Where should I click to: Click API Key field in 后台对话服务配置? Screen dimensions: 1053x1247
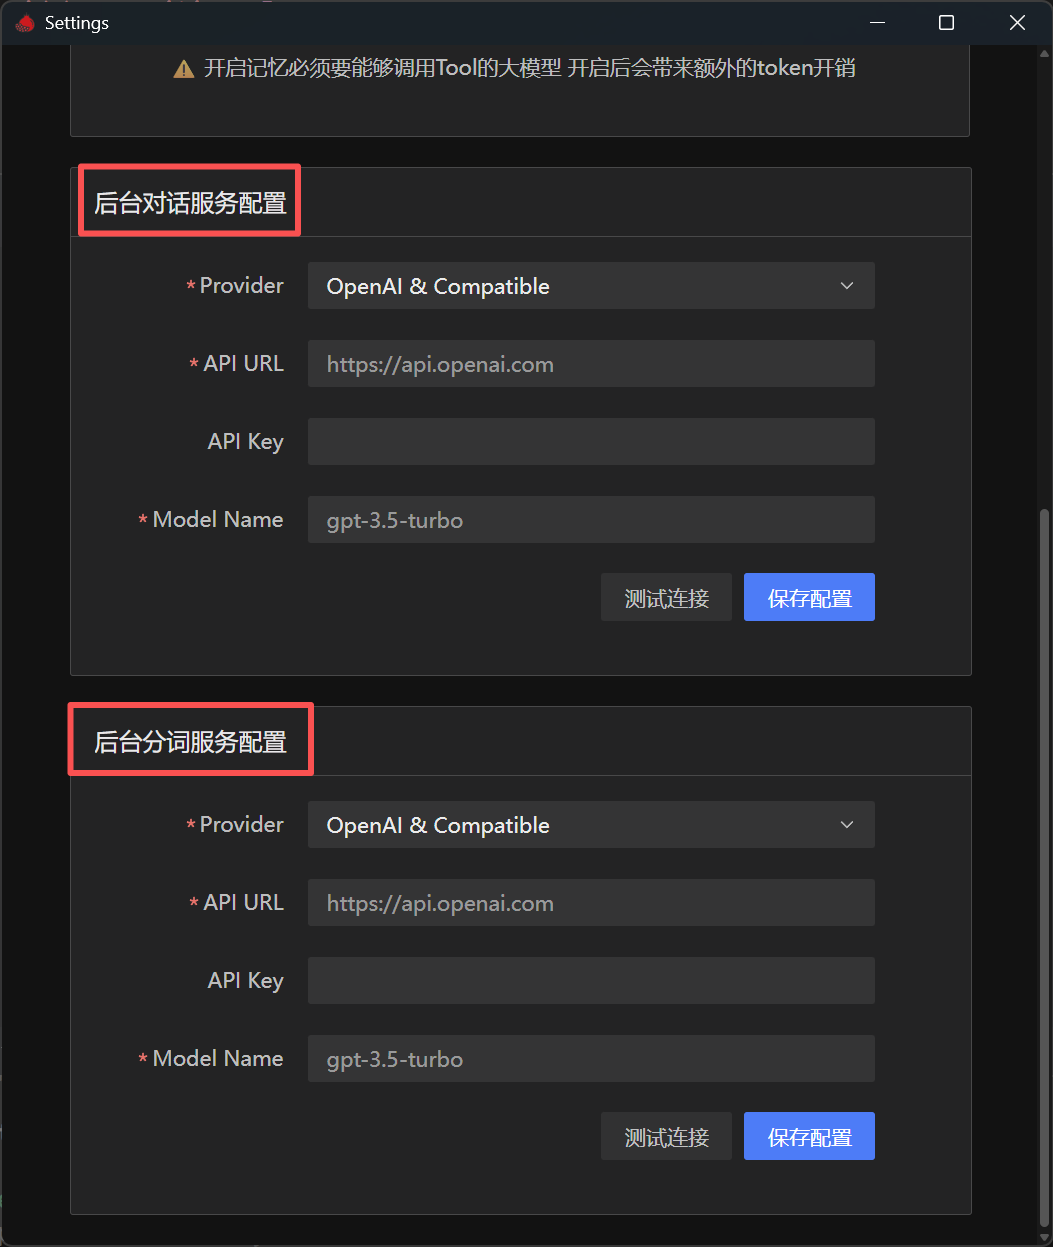tap(591, 442)
